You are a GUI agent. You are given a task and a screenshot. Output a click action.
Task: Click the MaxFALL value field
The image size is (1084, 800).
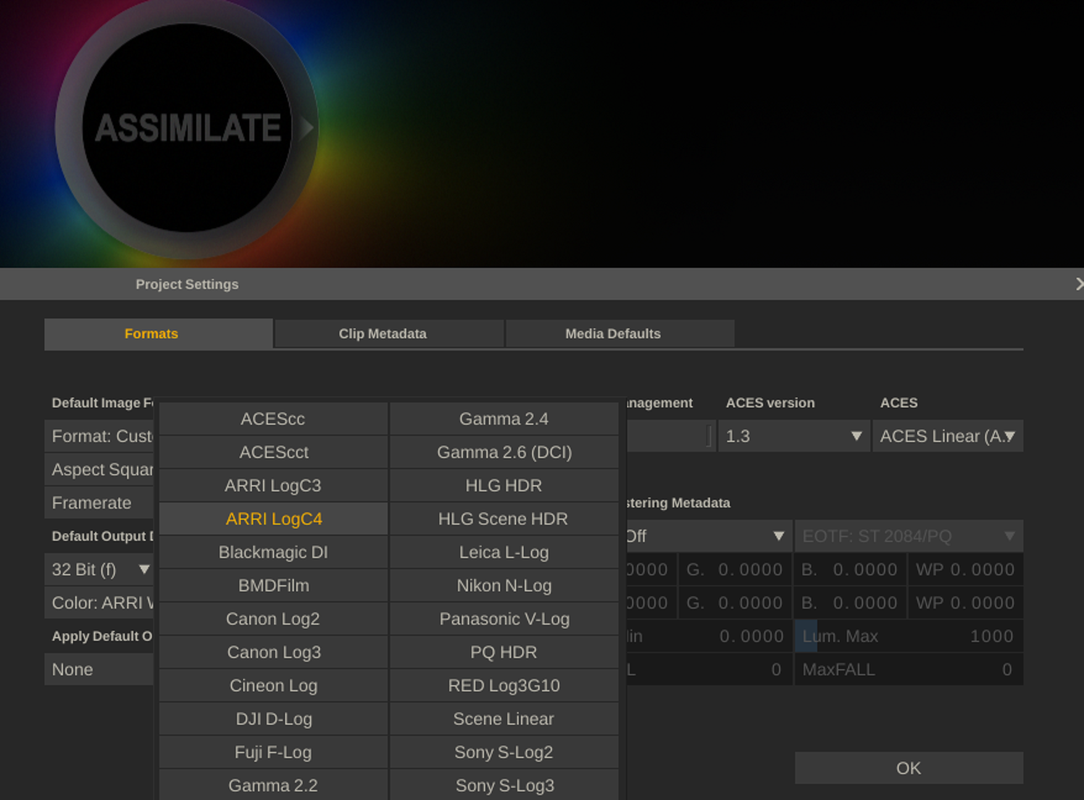908,669
